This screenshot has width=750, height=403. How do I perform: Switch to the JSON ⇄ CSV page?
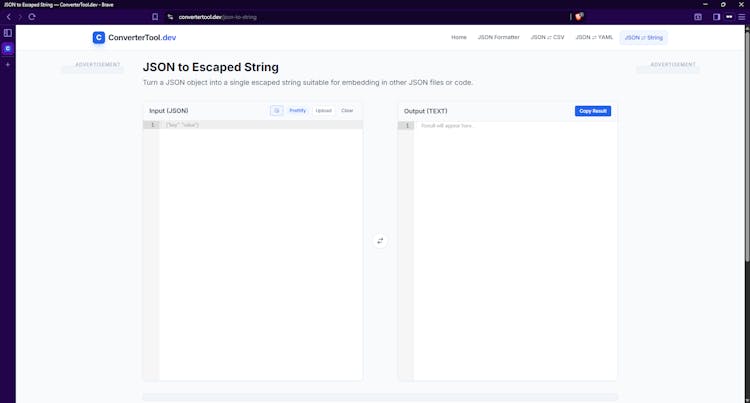coord(547,37)
